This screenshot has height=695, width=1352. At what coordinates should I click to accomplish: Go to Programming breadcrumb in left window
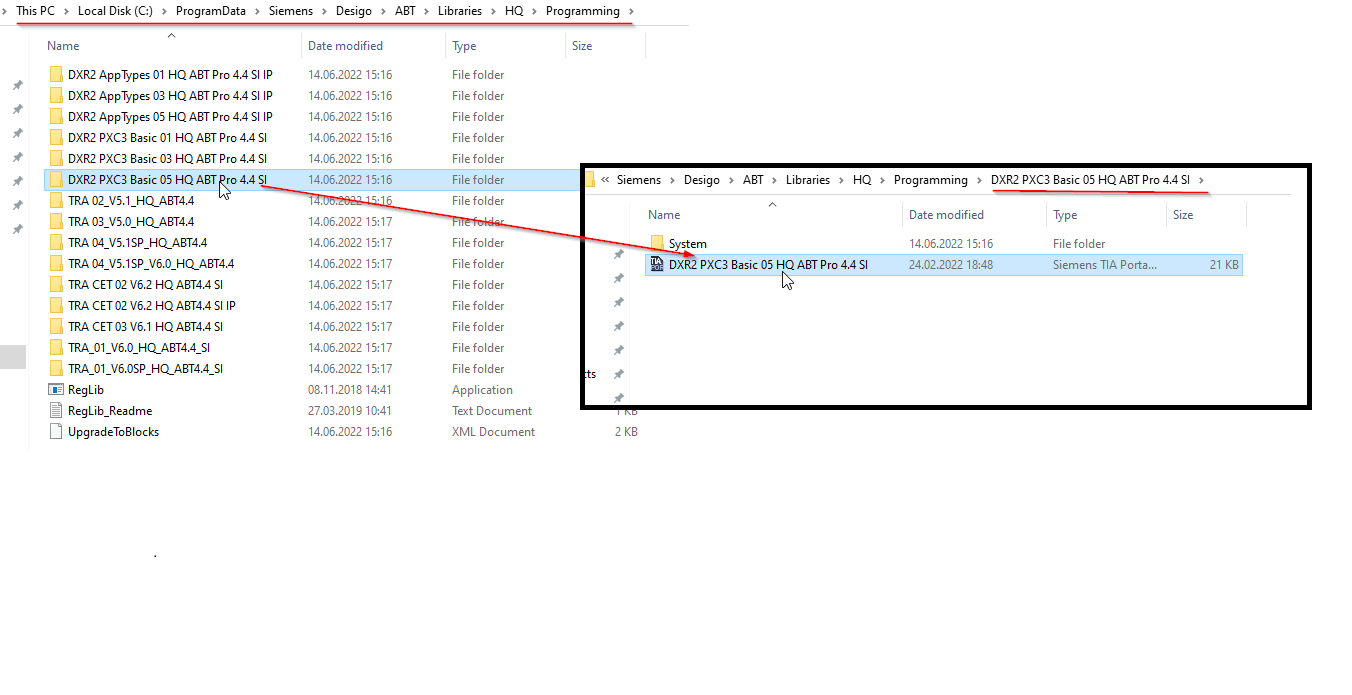(x=582, y=11)
